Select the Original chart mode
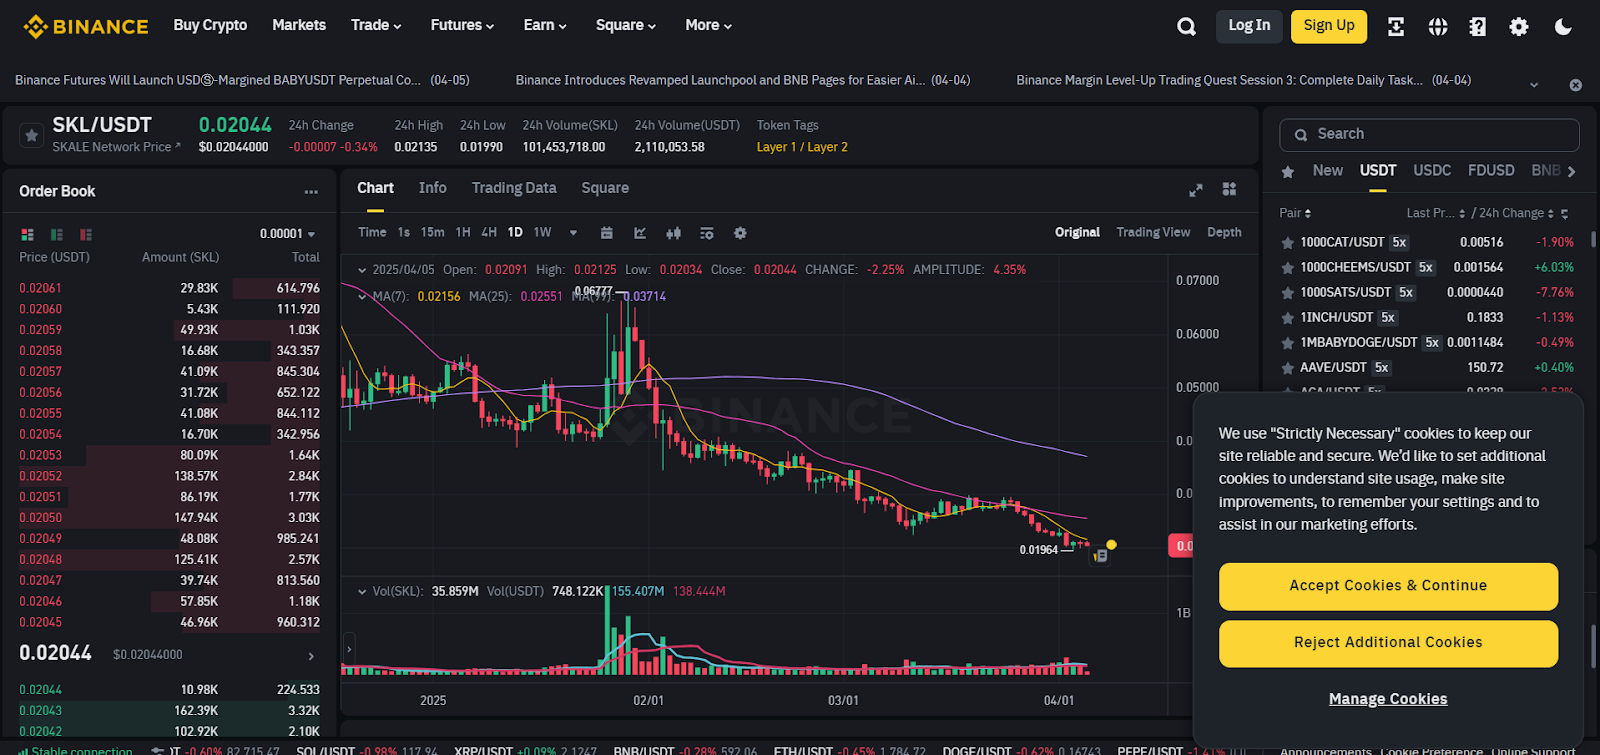The image size is (1600, 755). [1077, 232]
